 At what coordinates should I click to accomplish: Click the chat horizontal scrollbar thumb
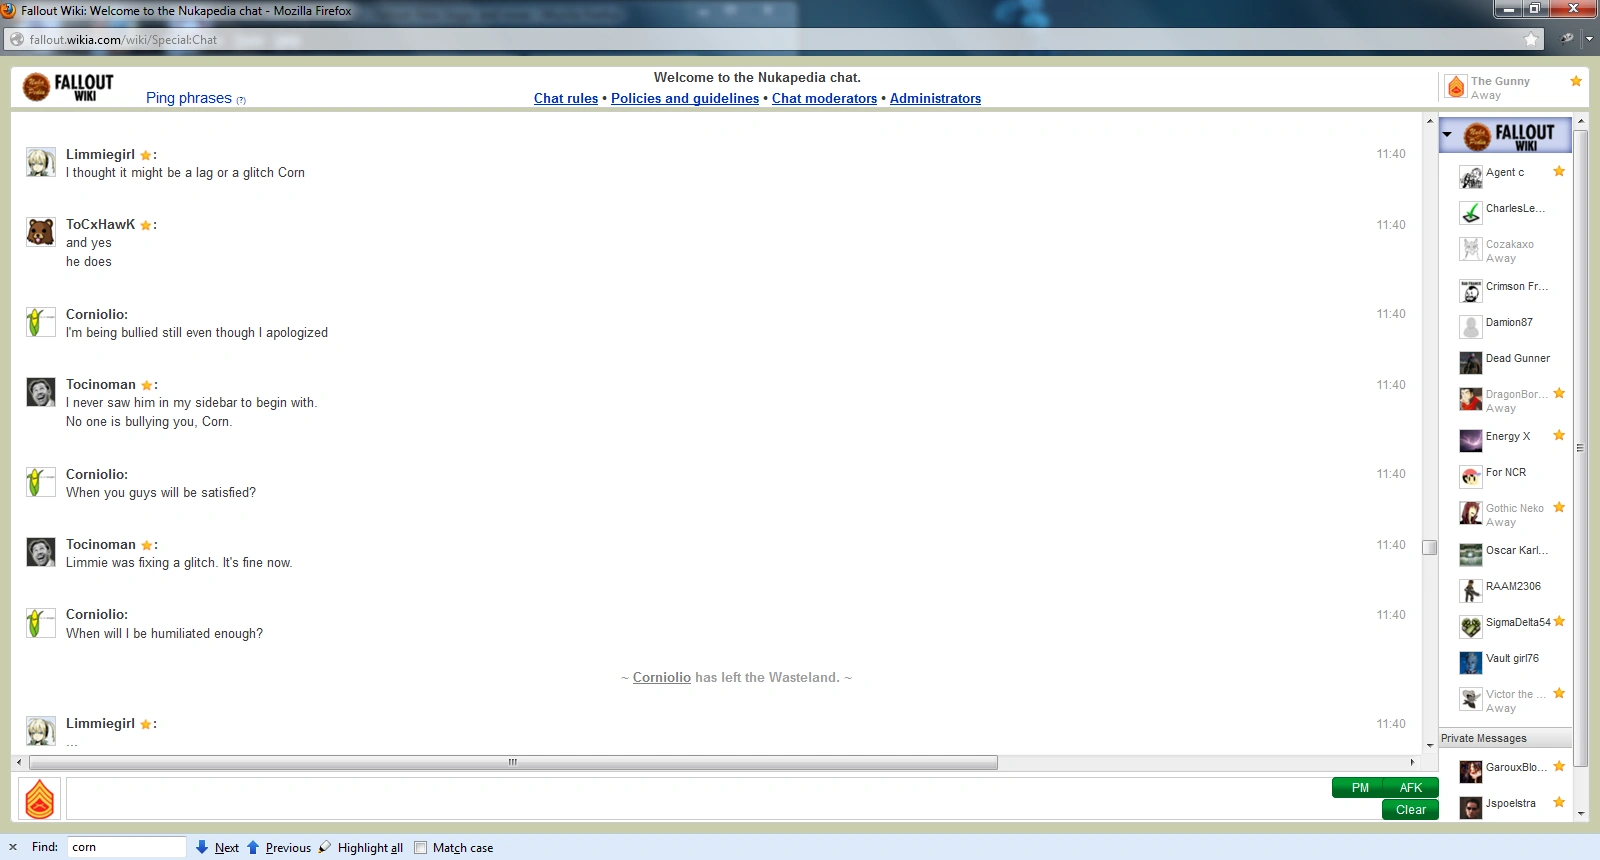tap(513, 762)
